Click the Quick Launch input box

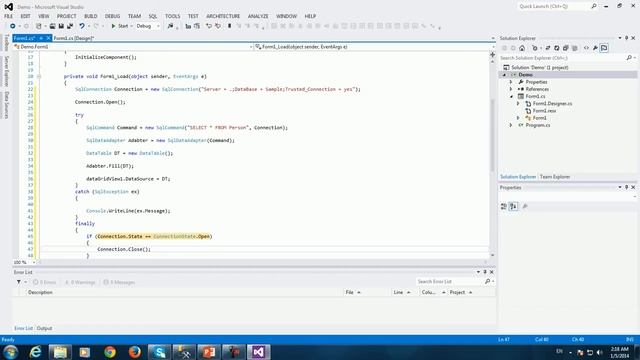point(553,6)
